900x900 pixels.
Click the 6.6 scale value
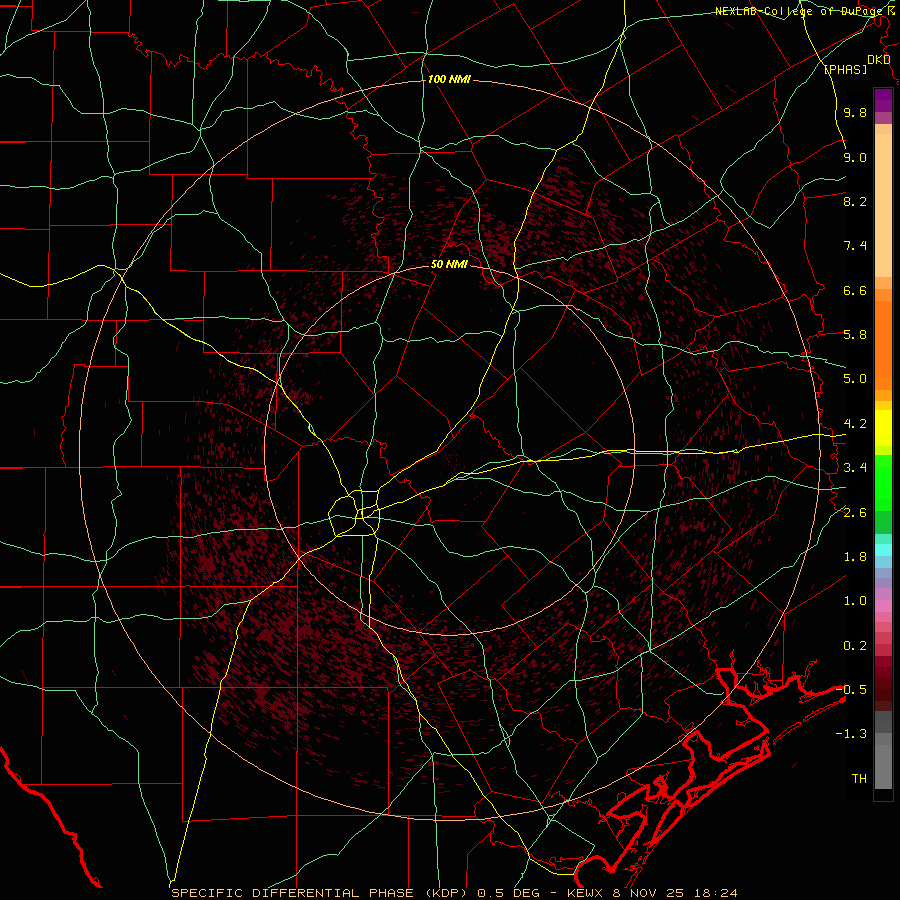coord(855,290)
